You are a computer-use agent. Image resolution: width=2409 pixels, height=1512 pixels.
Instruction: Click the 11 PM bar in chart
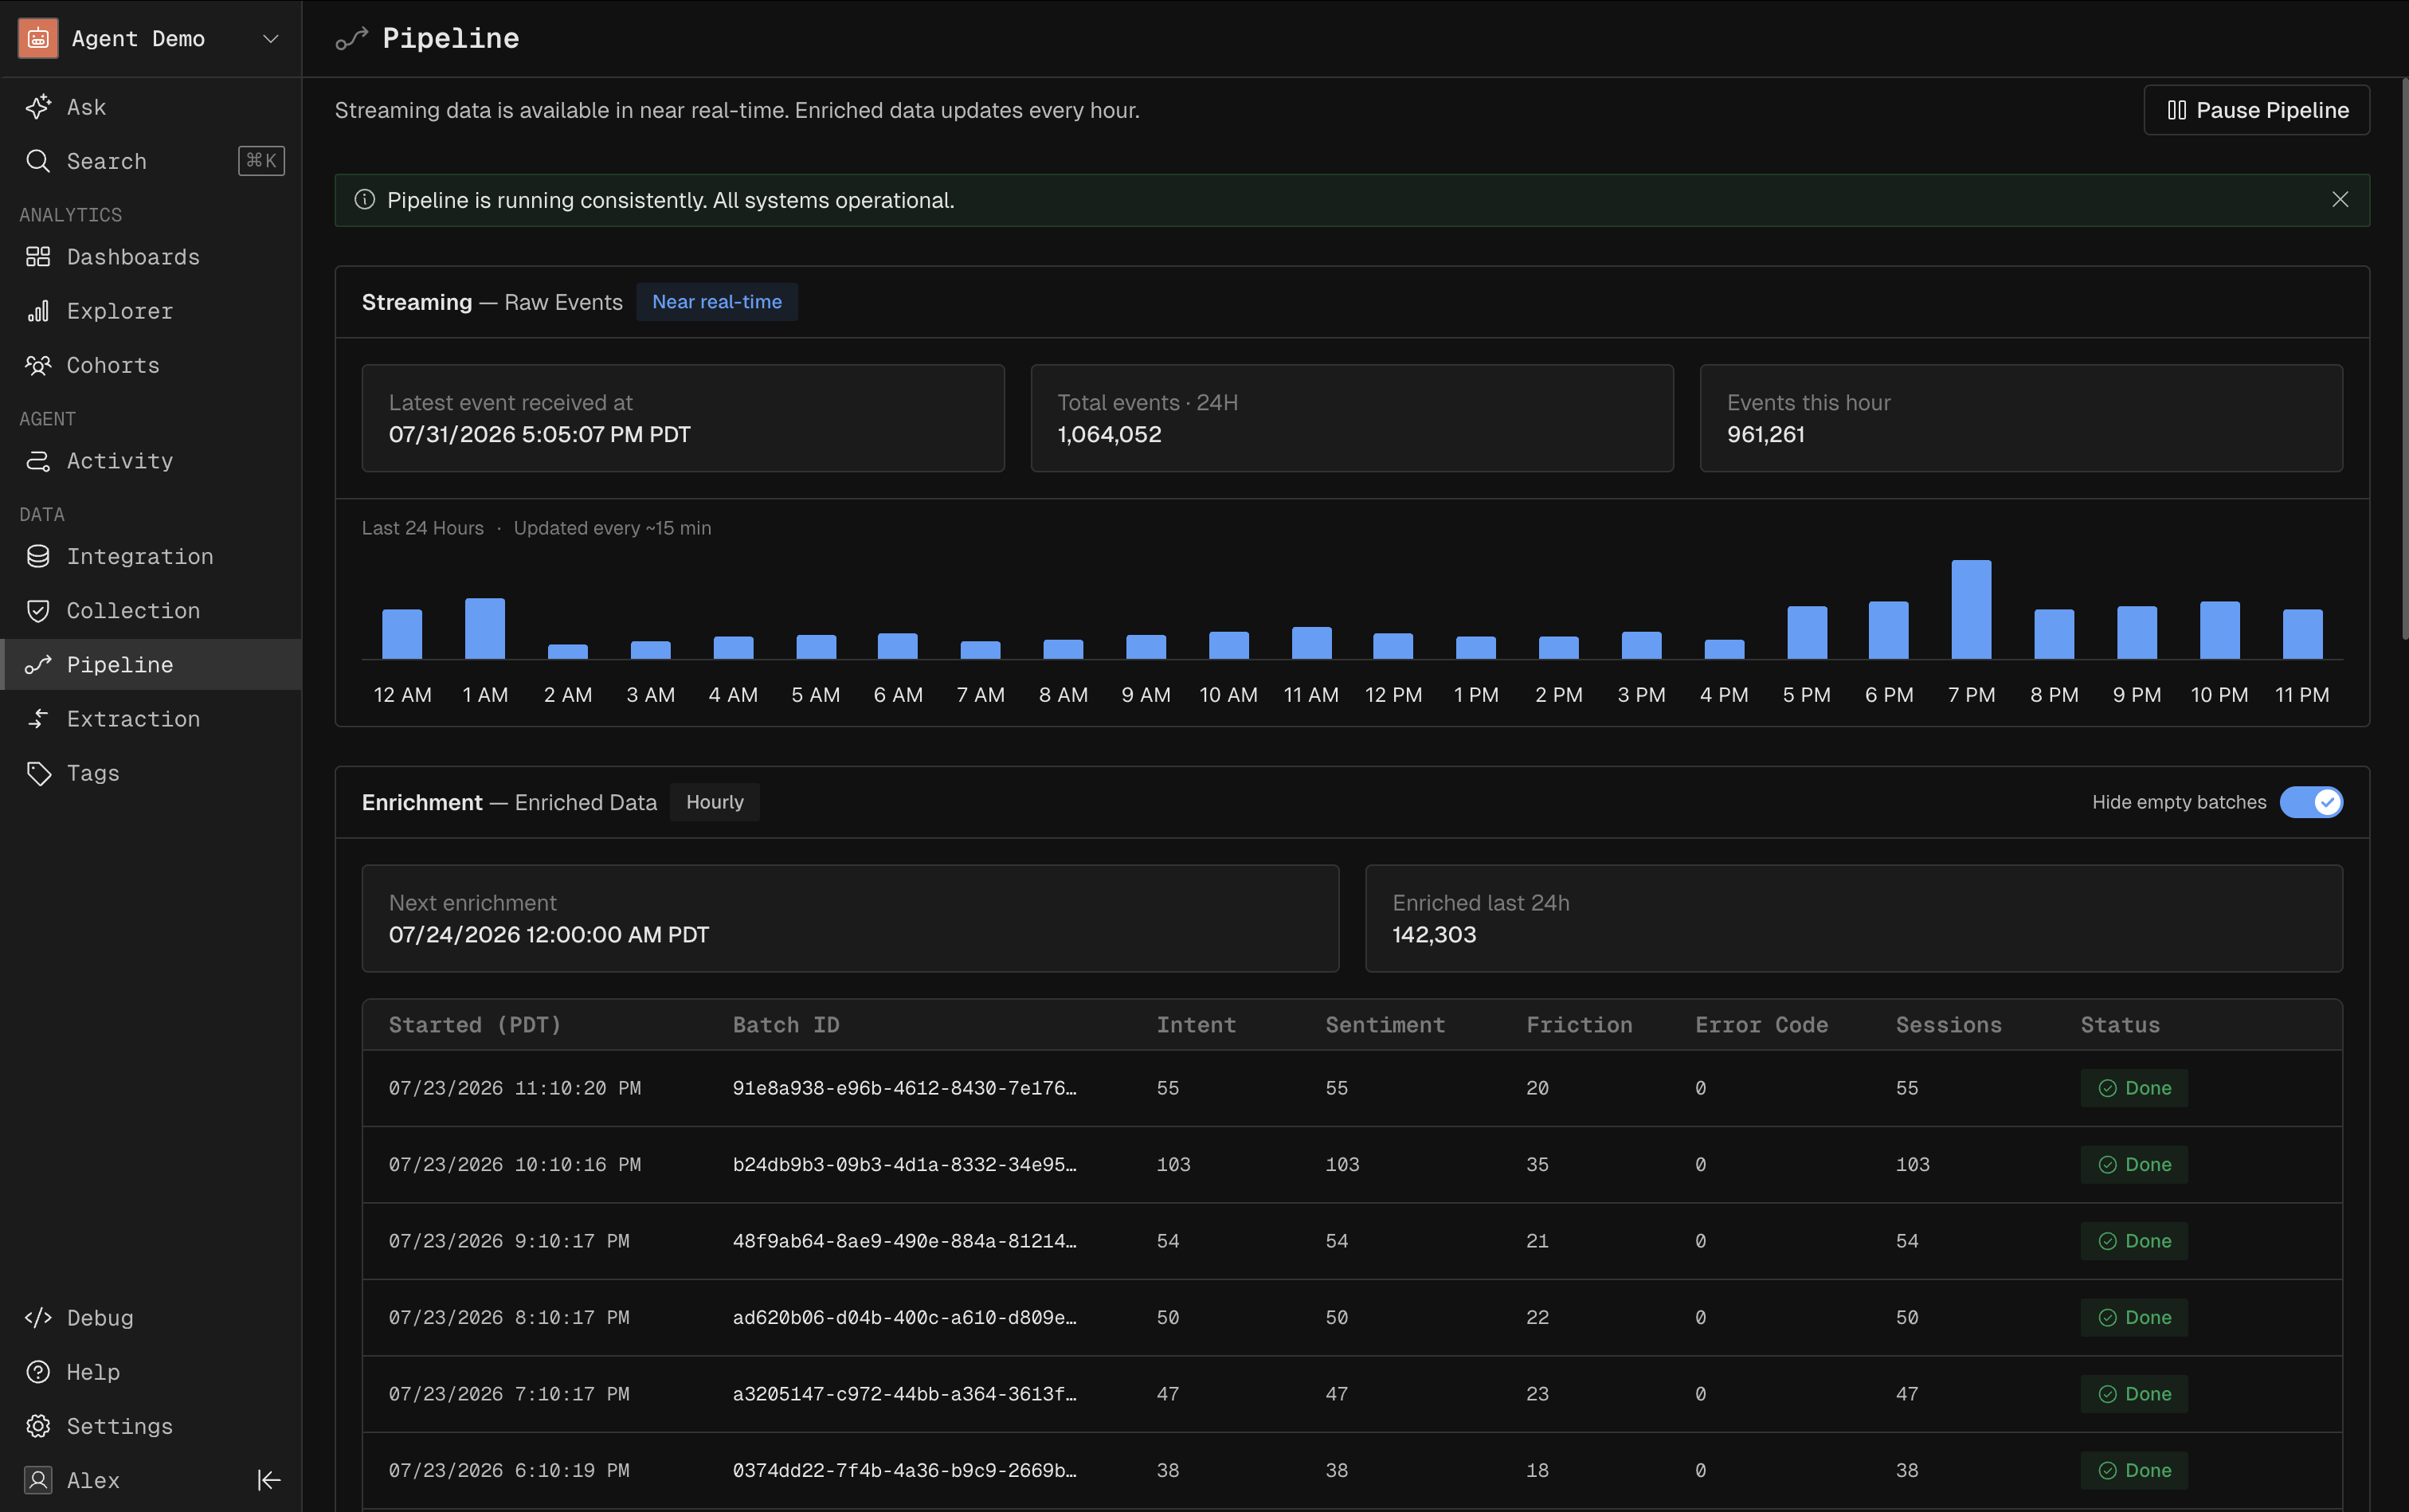tap(2302, 634)
